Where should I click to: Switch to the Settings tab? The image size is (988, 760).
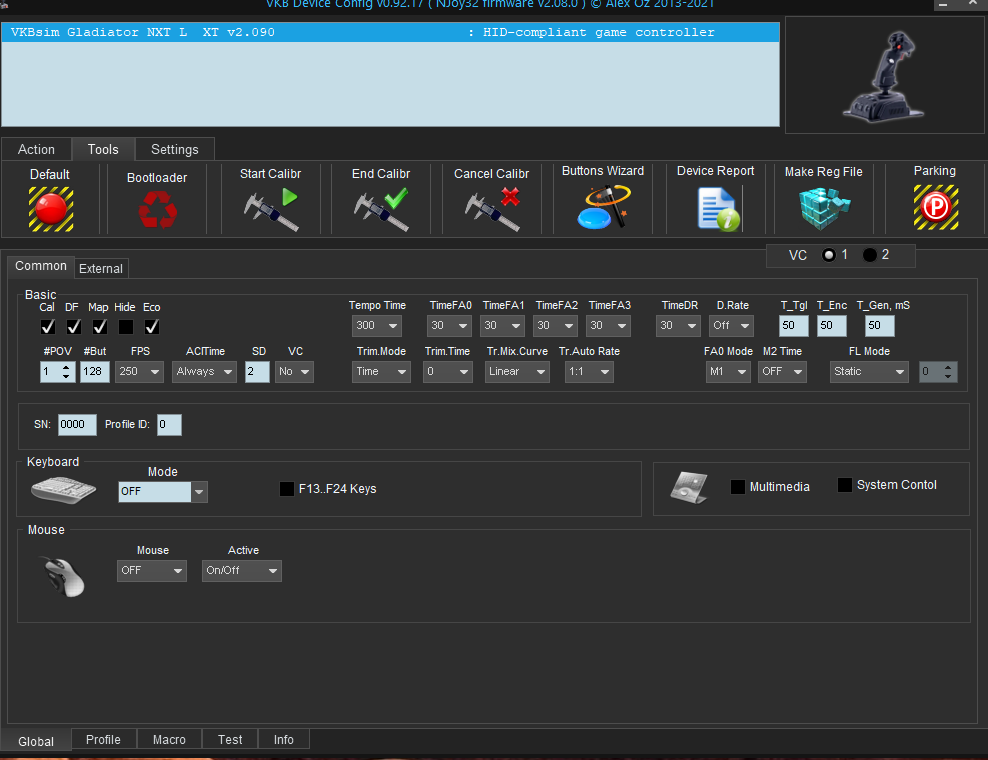[x=175, y=149]
